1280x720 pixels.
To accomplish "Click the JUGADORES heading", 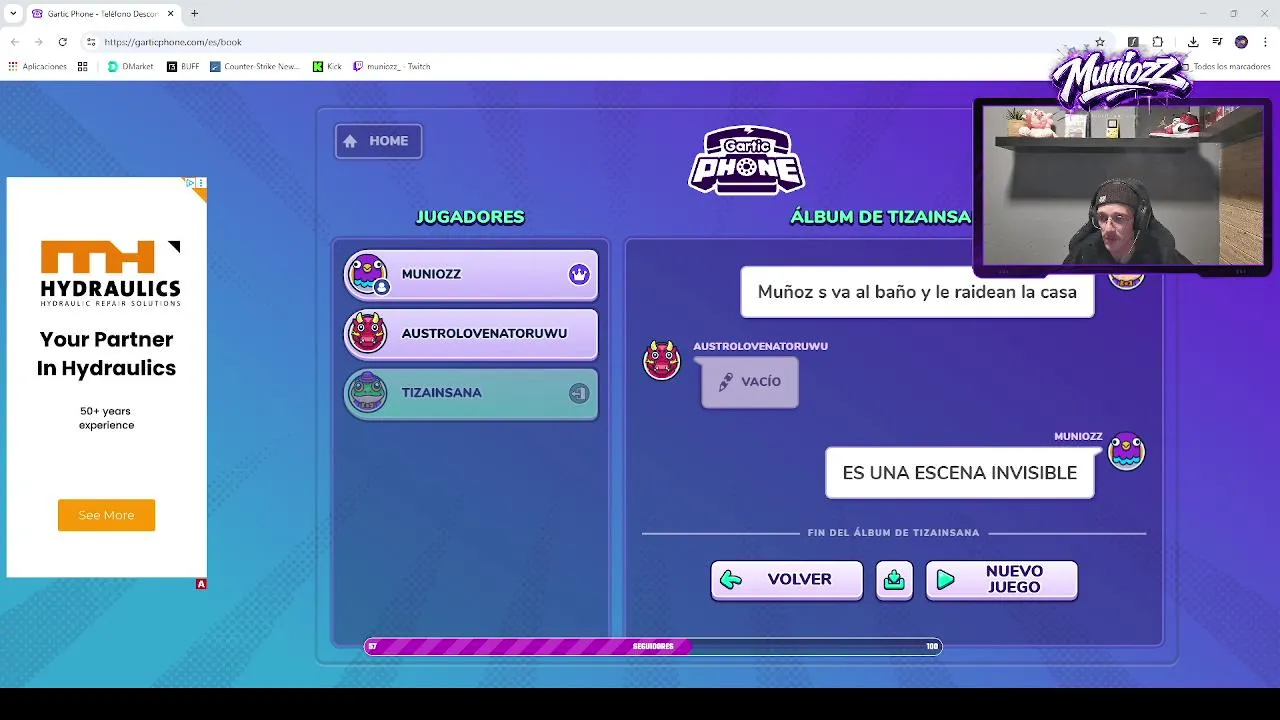I will pos(470,217).
